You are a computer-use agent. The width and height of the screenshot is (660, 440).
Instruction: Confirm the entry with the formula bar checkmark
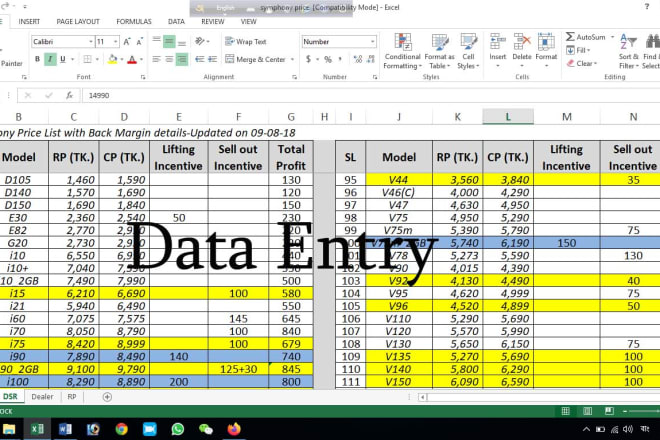point(49,96)
